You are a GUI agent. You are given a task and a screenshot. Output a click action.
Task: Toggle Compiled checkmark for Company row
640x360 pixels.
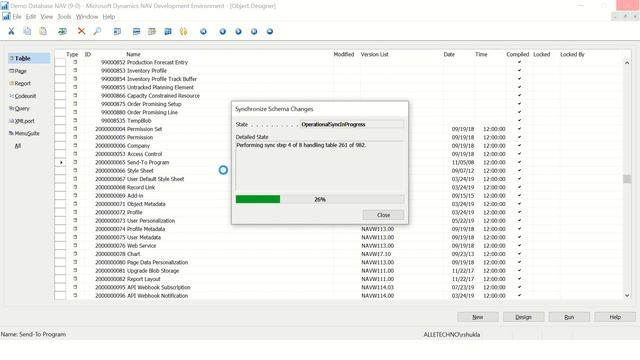[x=519, y=145]
